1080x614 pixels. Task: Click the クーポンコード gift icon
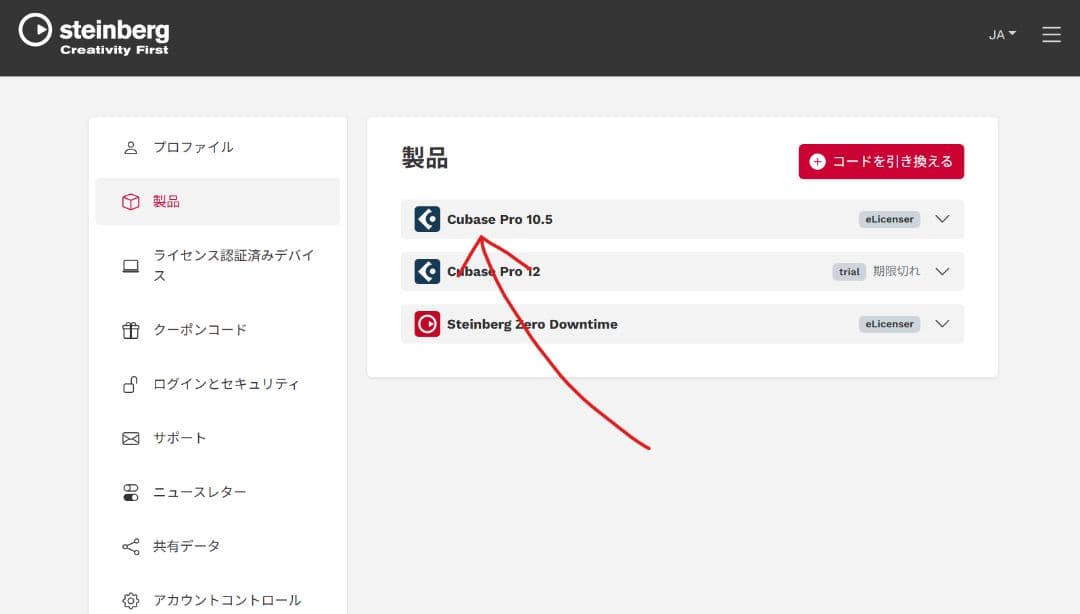(130, 330)
